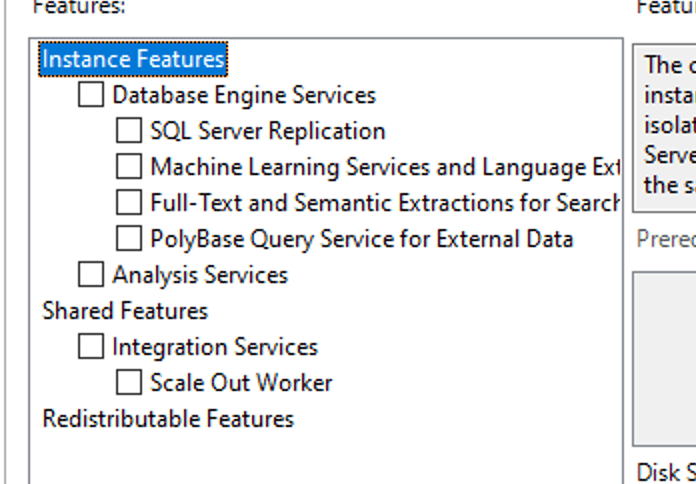Select the Shared Features tree heading
The width and height of the screenshot is (696, 484).
pos(125,311)
